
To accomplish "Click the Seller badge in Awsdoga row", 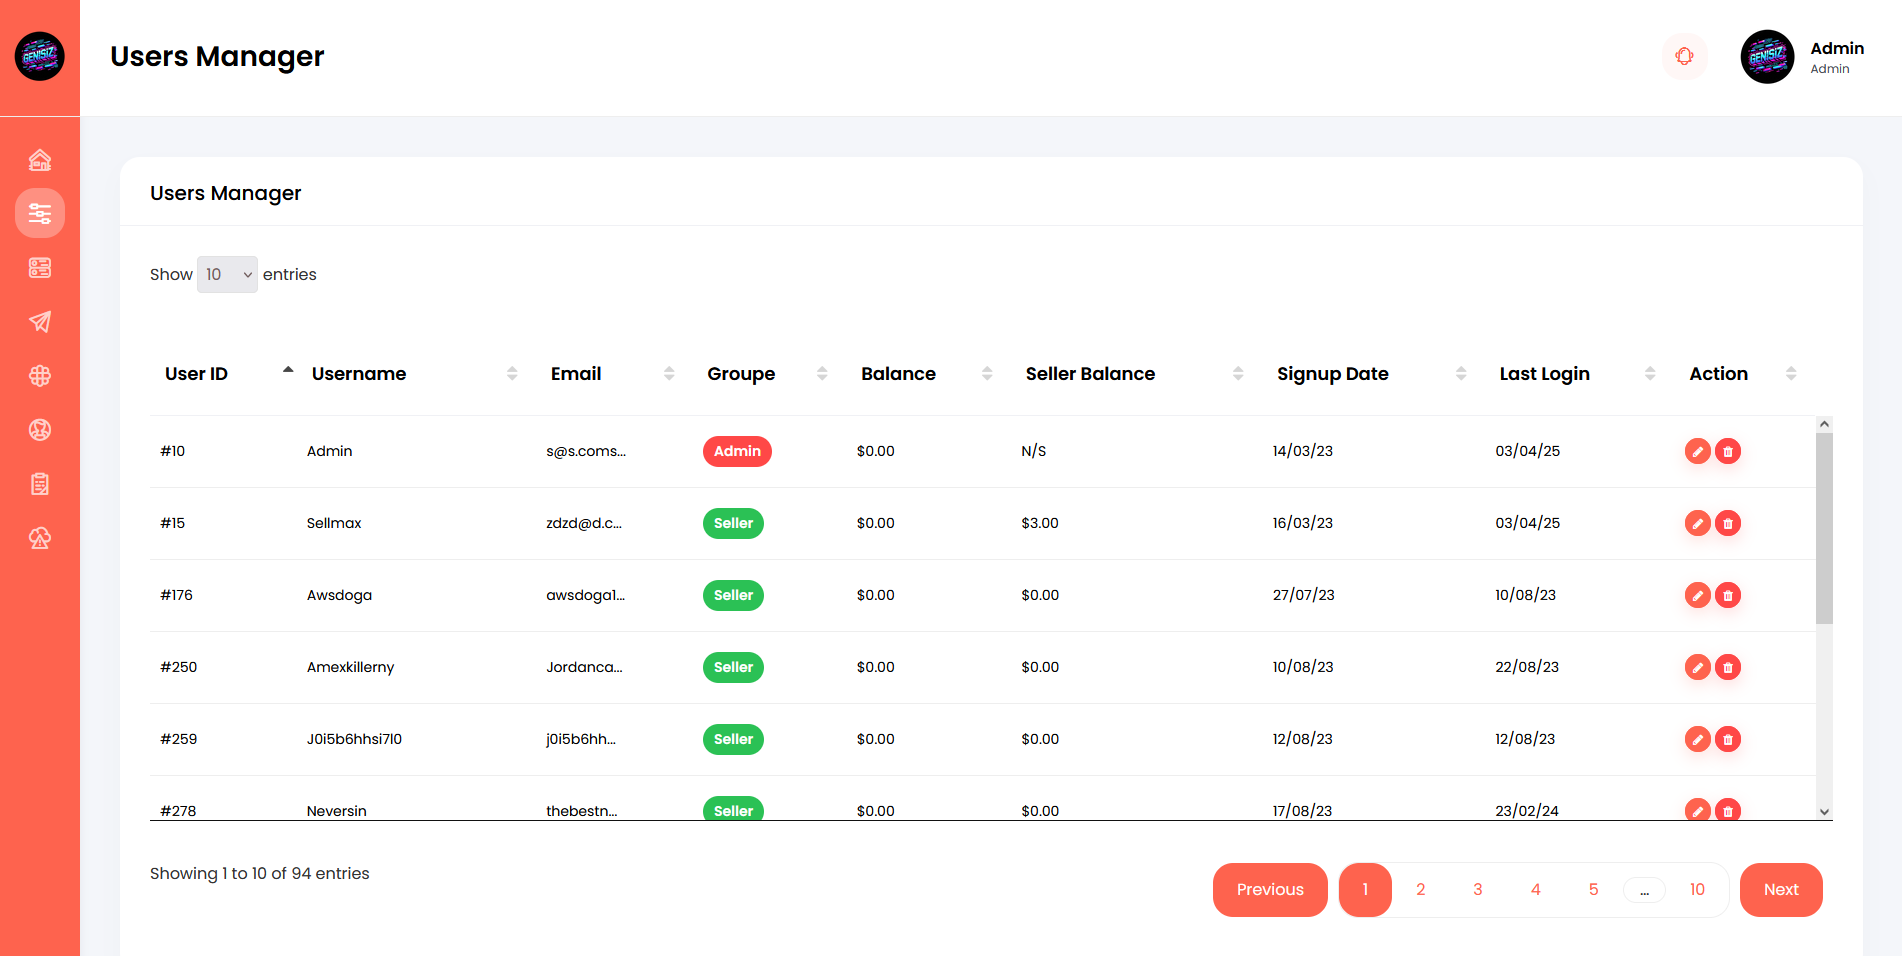I will (733, 595).
